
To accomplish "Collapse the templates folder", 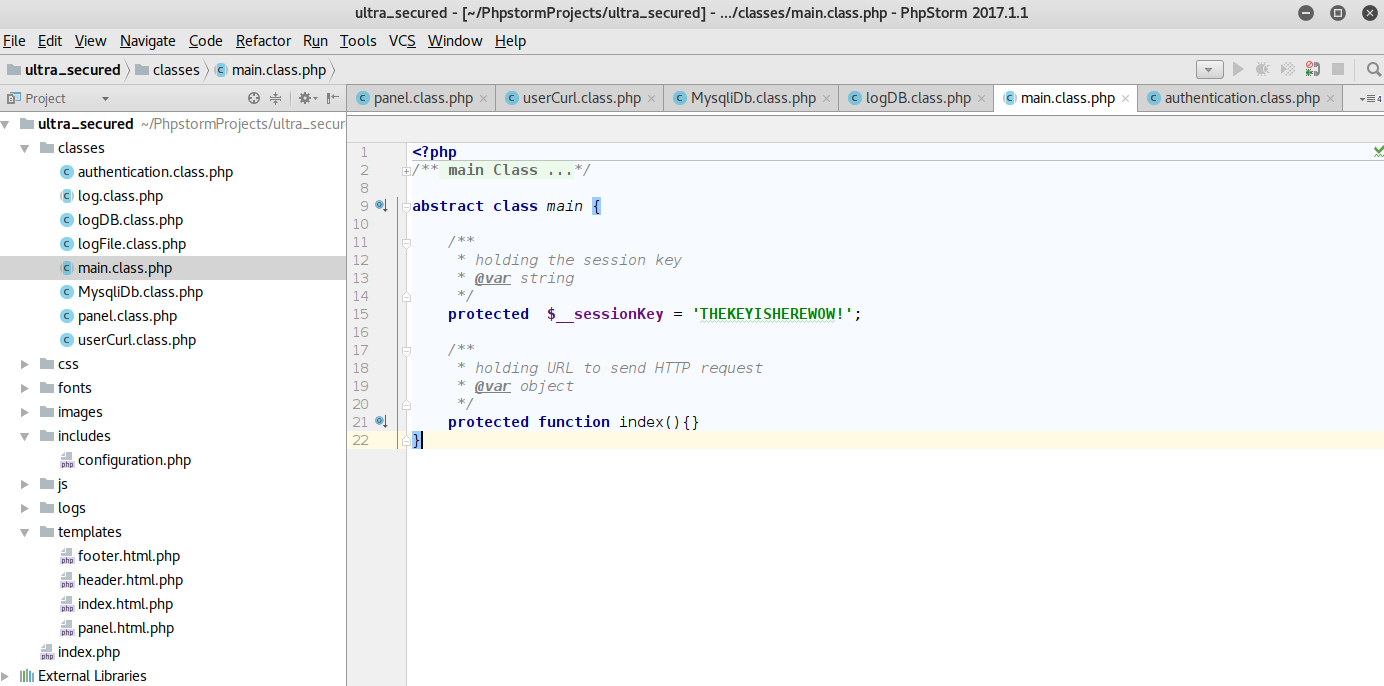I will point(25,532).
